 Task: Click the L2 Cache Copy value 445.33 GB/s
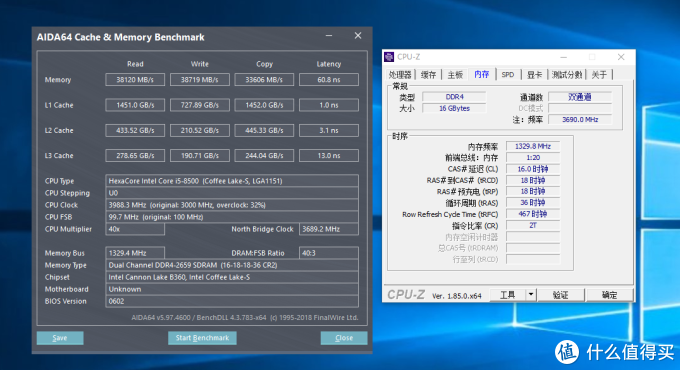coord(264,130)
